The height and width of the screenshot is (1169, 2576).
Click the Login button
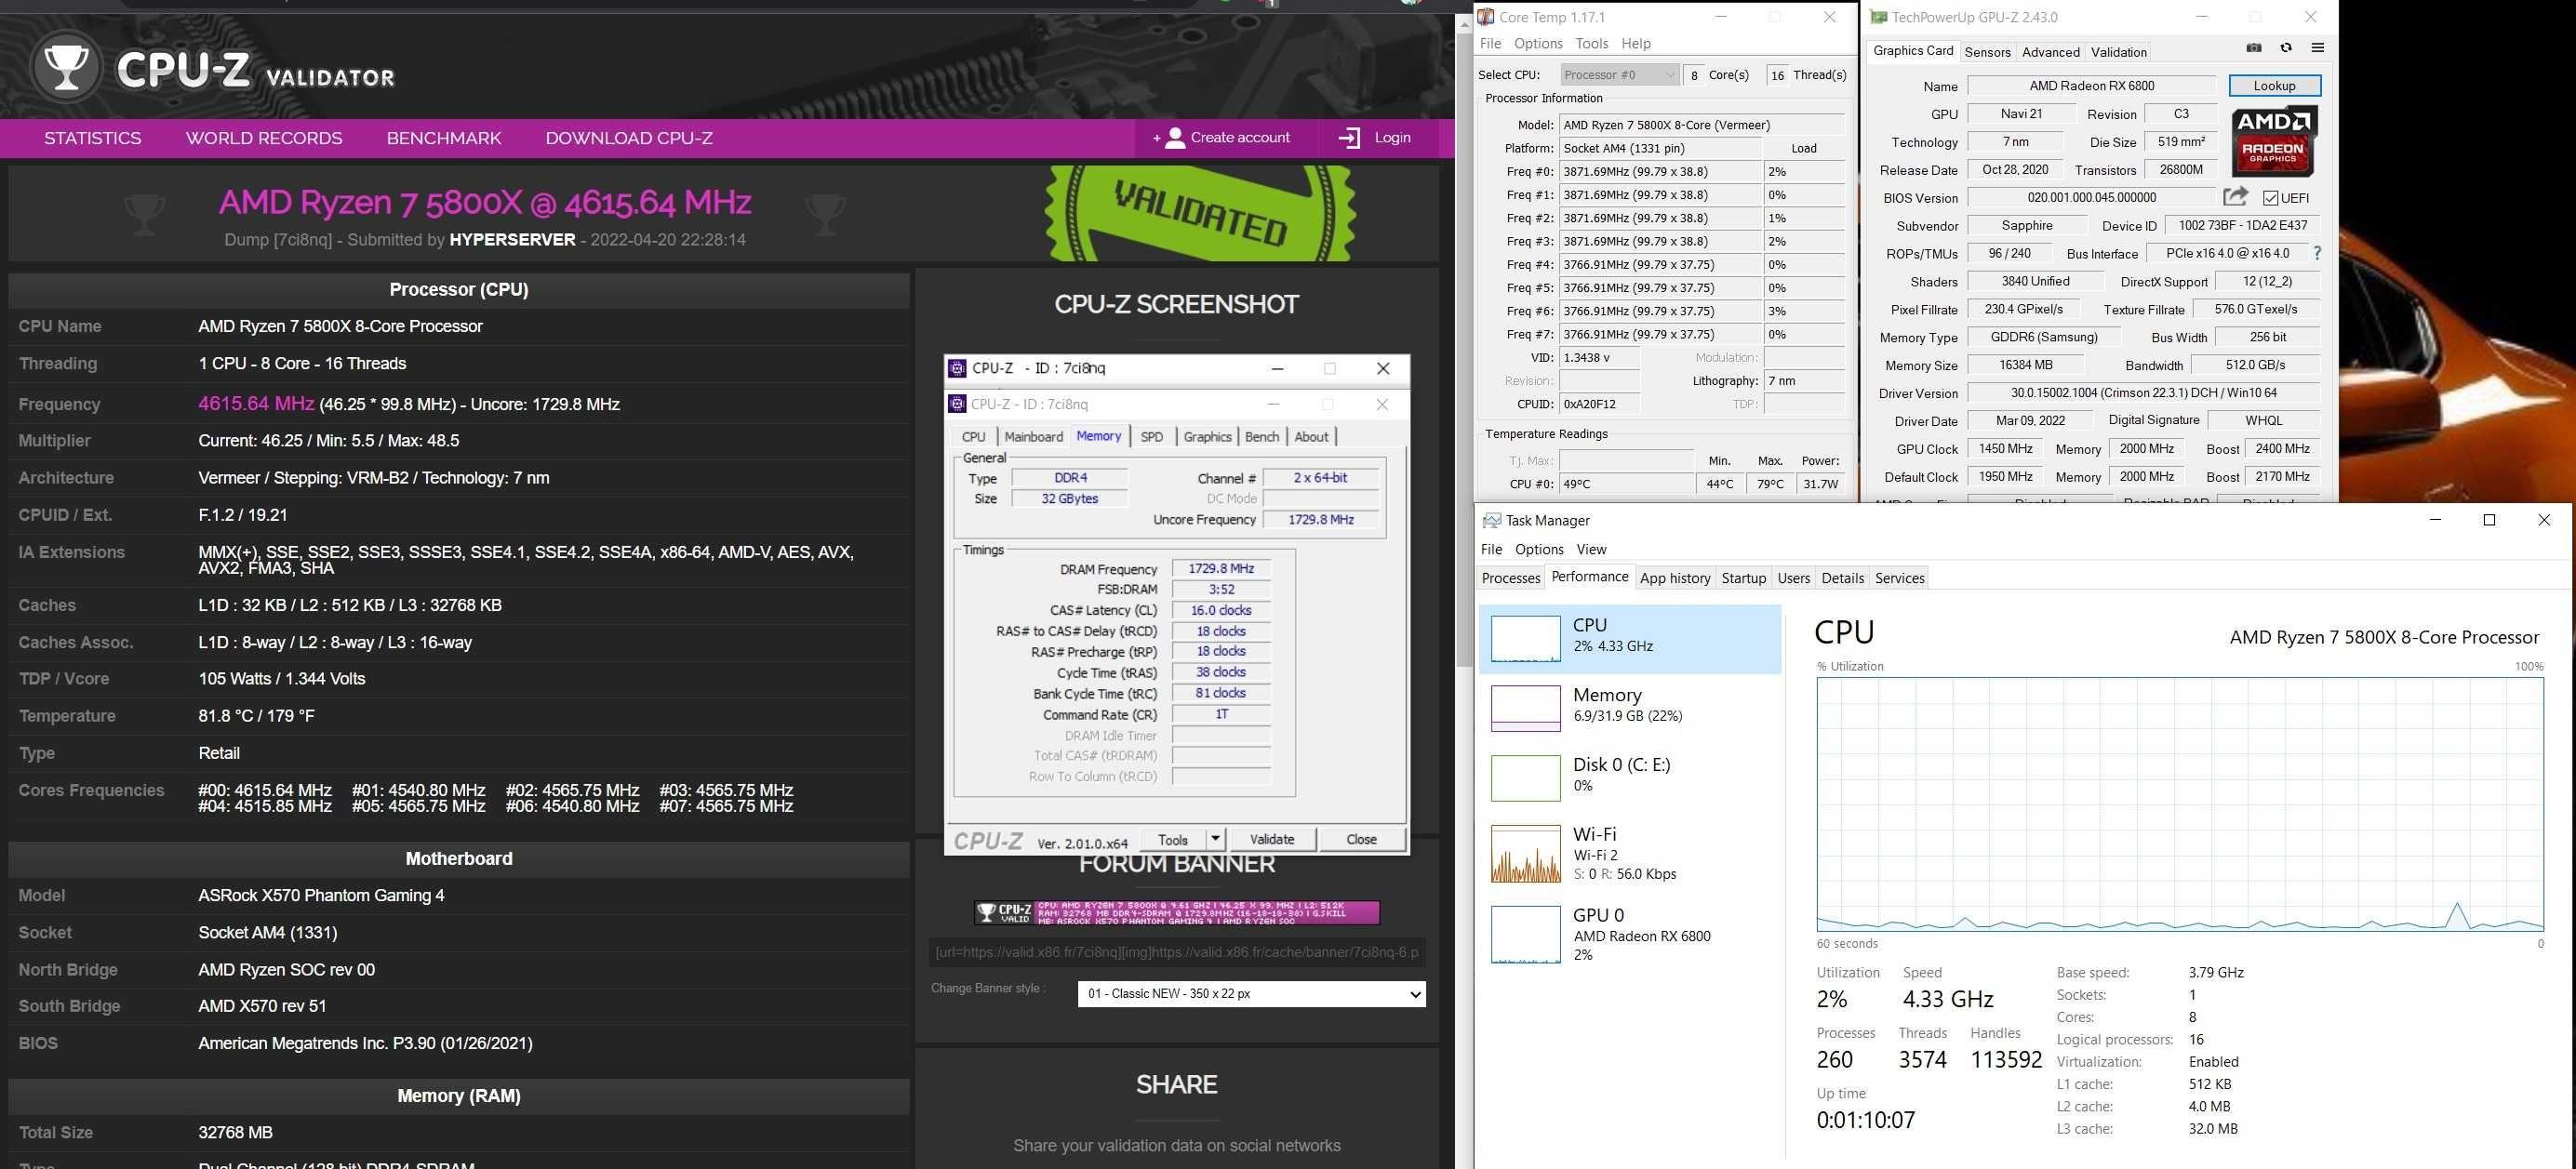(1377, 138)
